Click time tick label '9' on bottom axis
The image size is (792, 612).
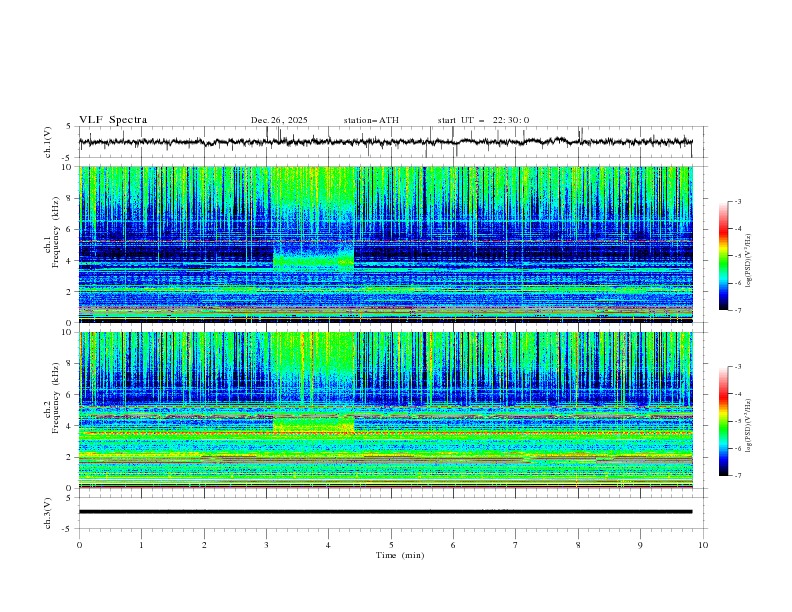pyautogui.click(x=640, y=545)
